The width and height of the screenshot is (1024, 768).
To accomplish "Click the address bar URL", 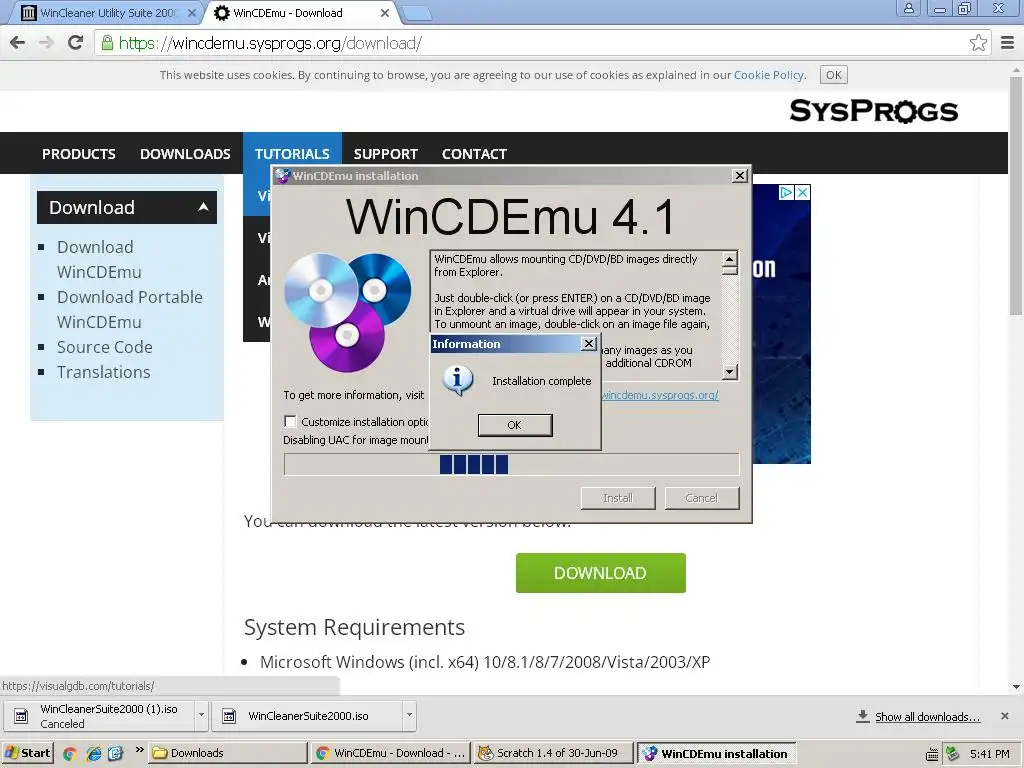I will (270, 43).
